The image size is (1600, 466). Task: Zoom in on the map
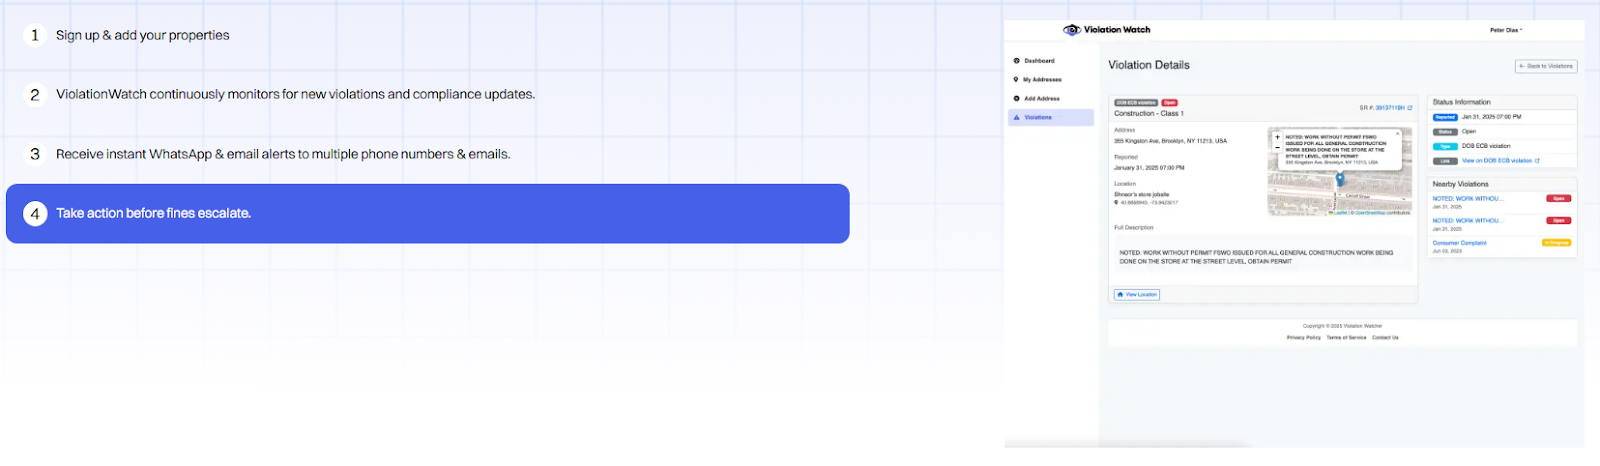(1277, 137)
